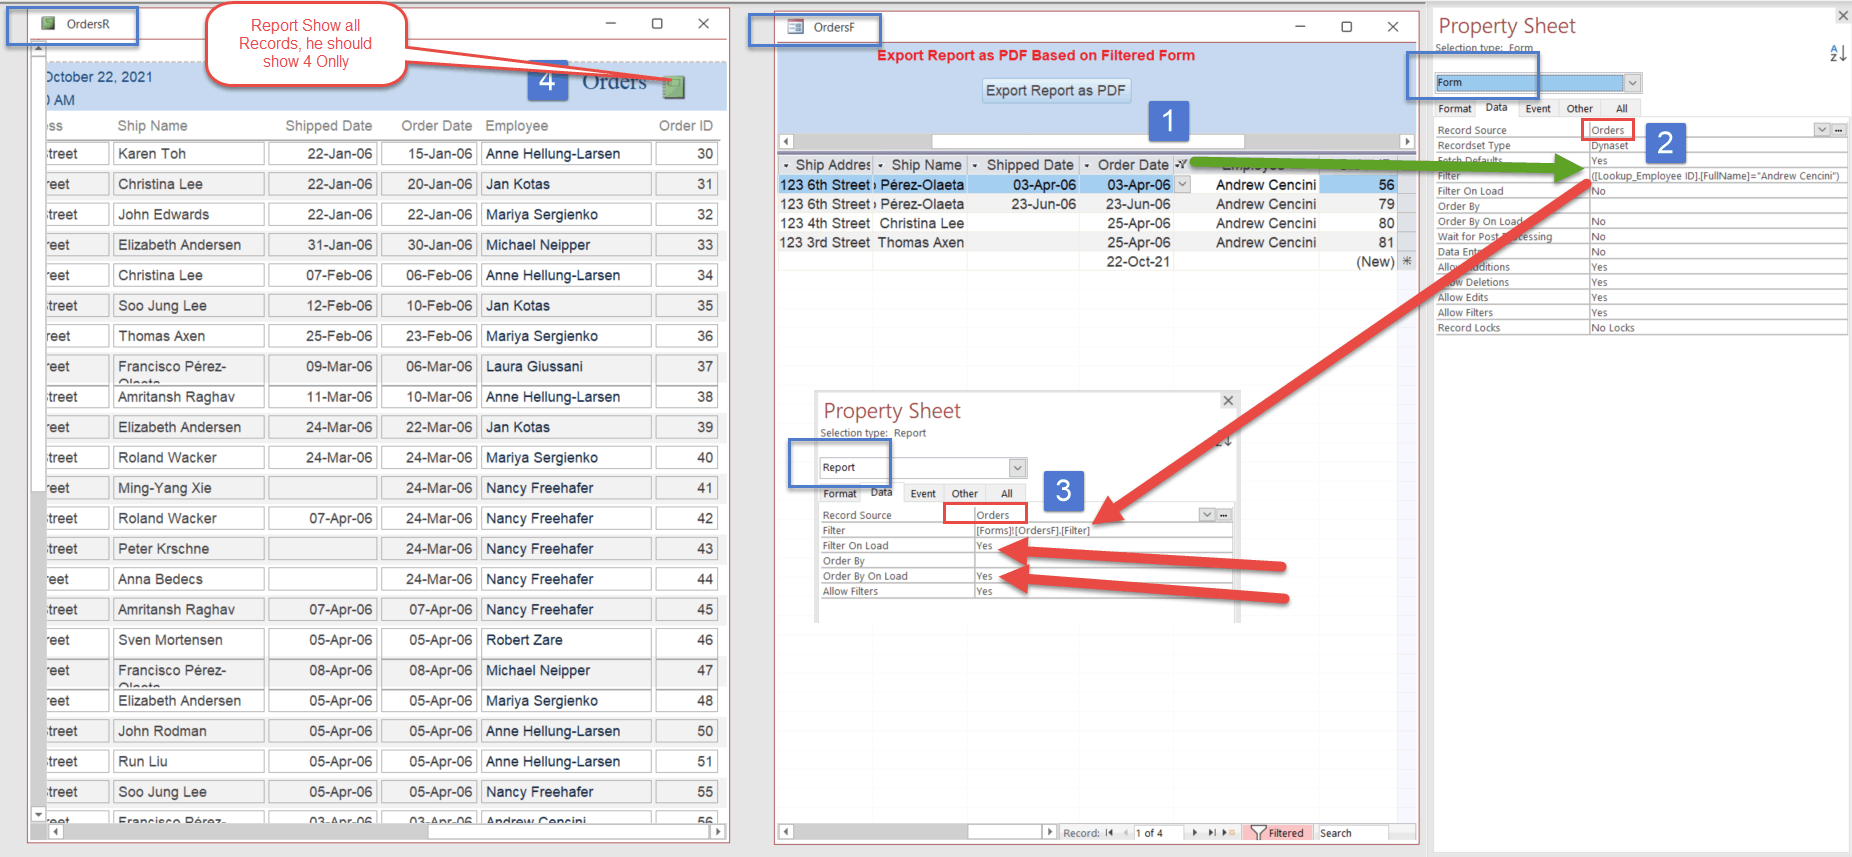Click left arrow of OrdersF header horizontal scrollbar

coord(786,142)
